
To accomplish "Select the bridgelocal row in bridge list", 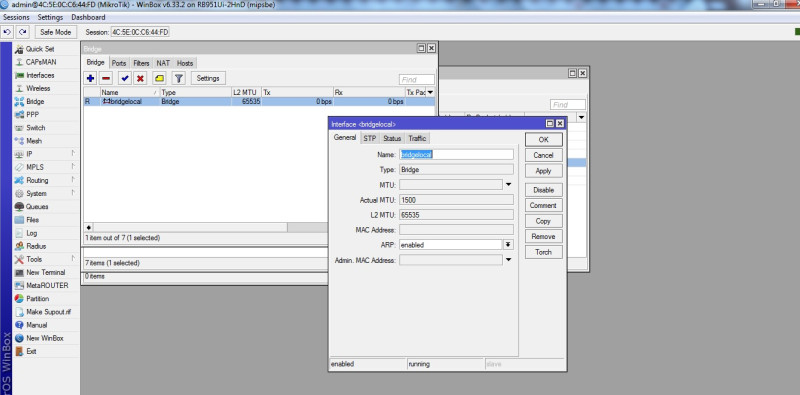I will pyautogui.click(x=259, y=102).
